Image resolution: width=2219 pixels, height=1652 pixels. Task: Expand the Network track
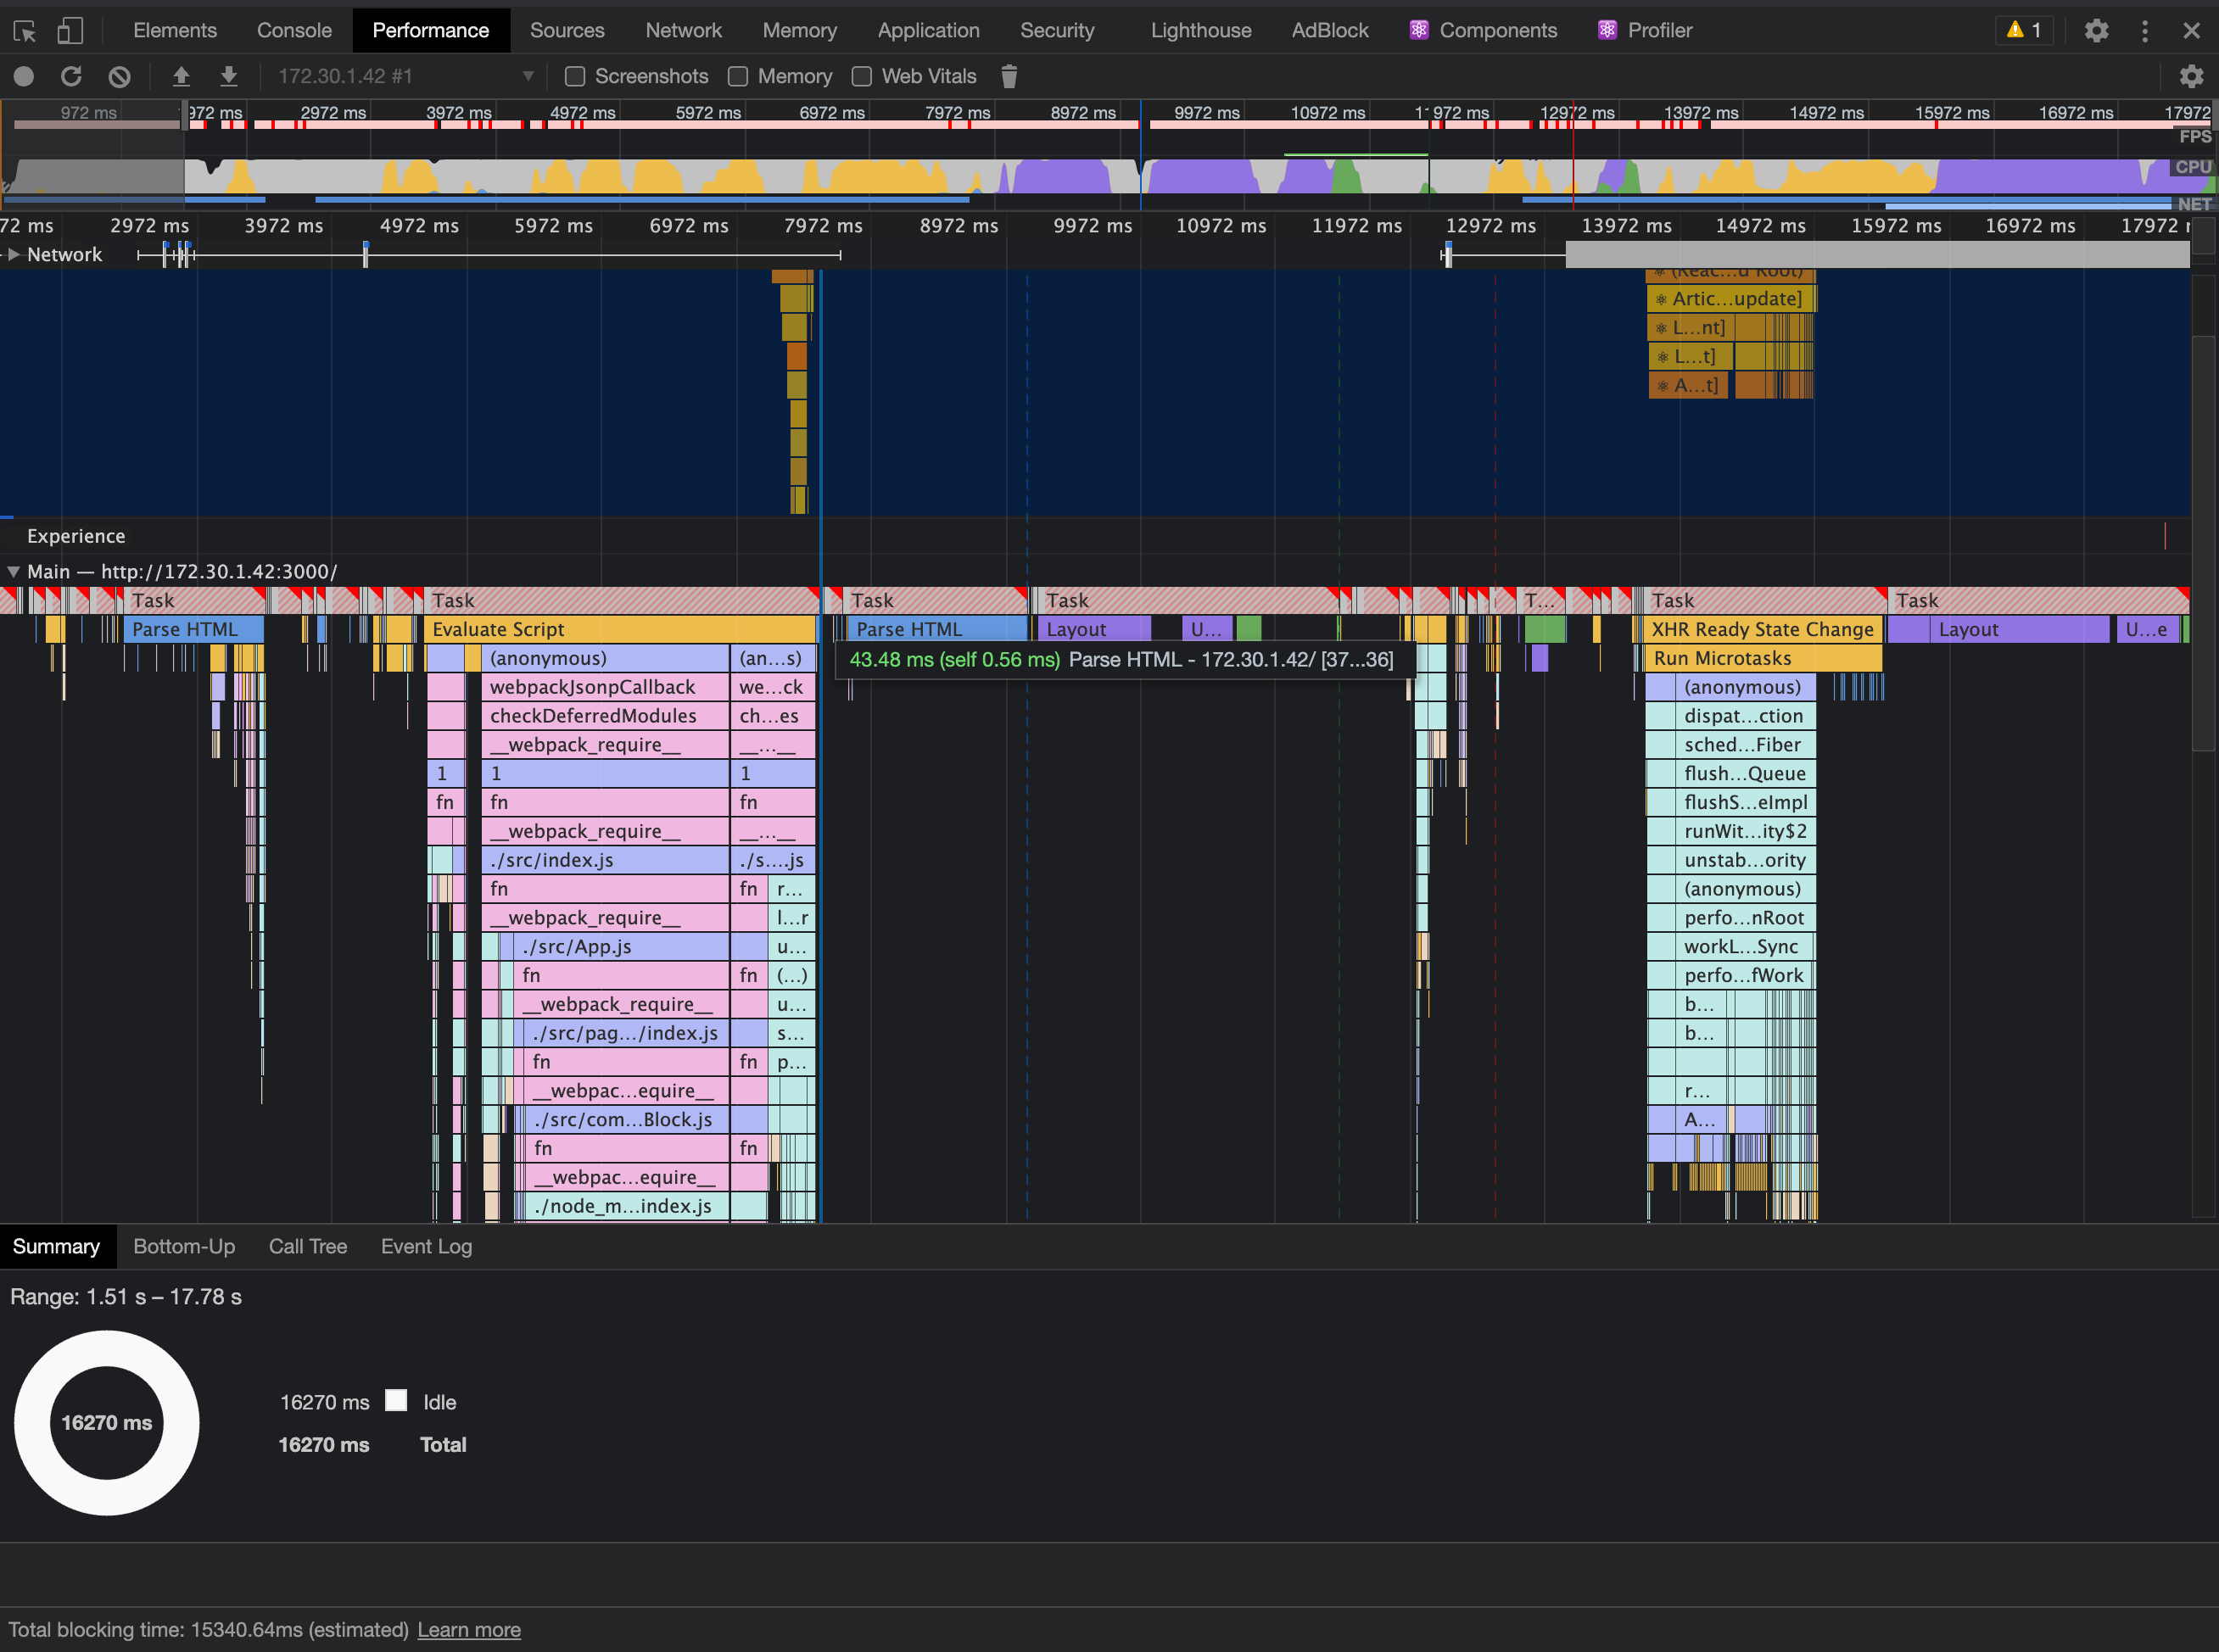tap(14, 254)
